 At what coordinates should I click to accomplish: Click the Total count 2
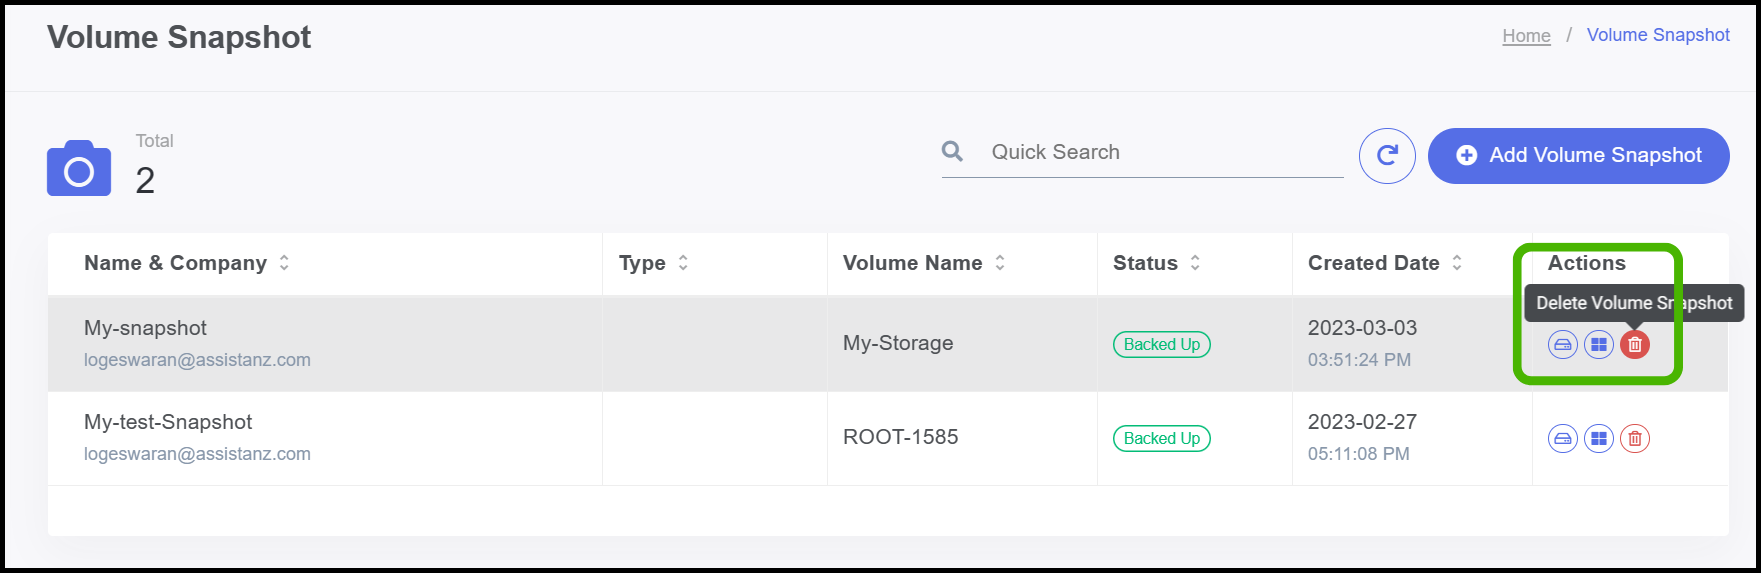pos(145,181)
